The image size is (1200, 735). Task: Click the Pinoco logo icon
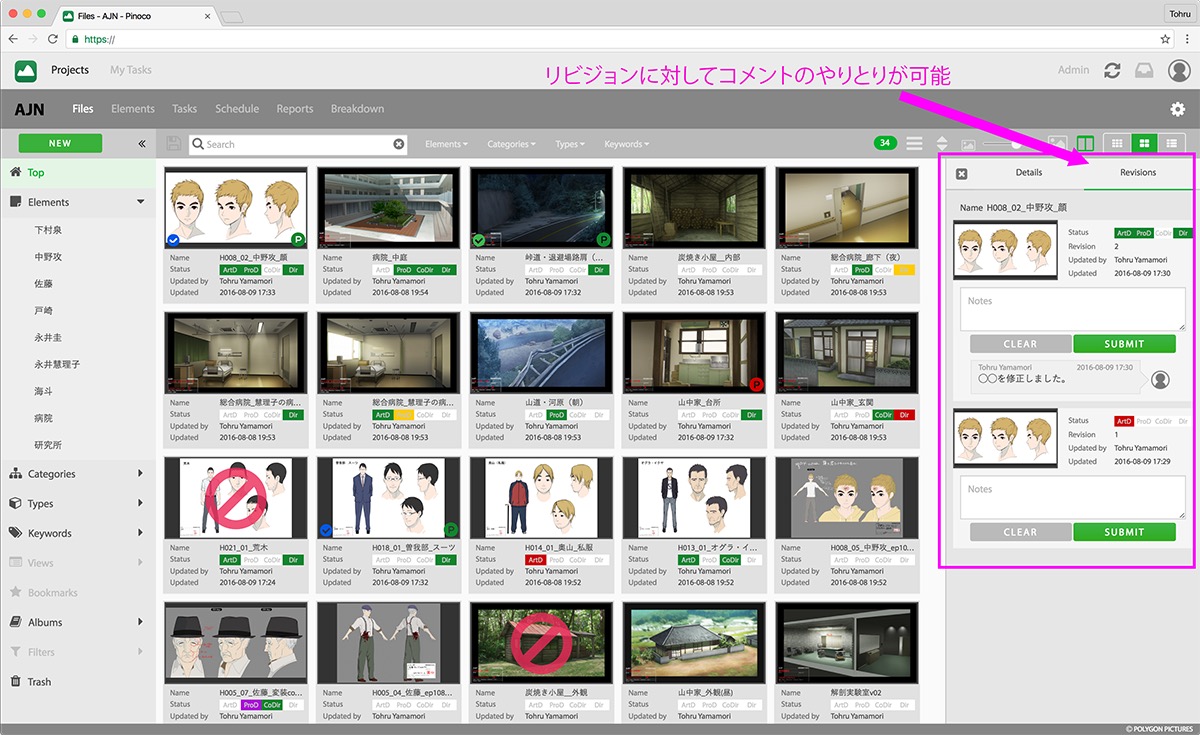coord(26,70)
